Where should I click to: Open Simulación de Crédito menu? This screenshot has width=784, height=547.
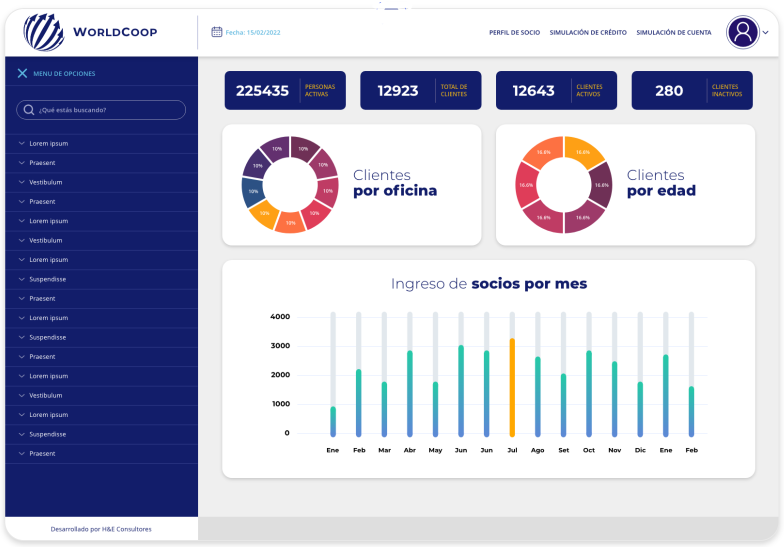pyautogui.click(x=588, y=33)
